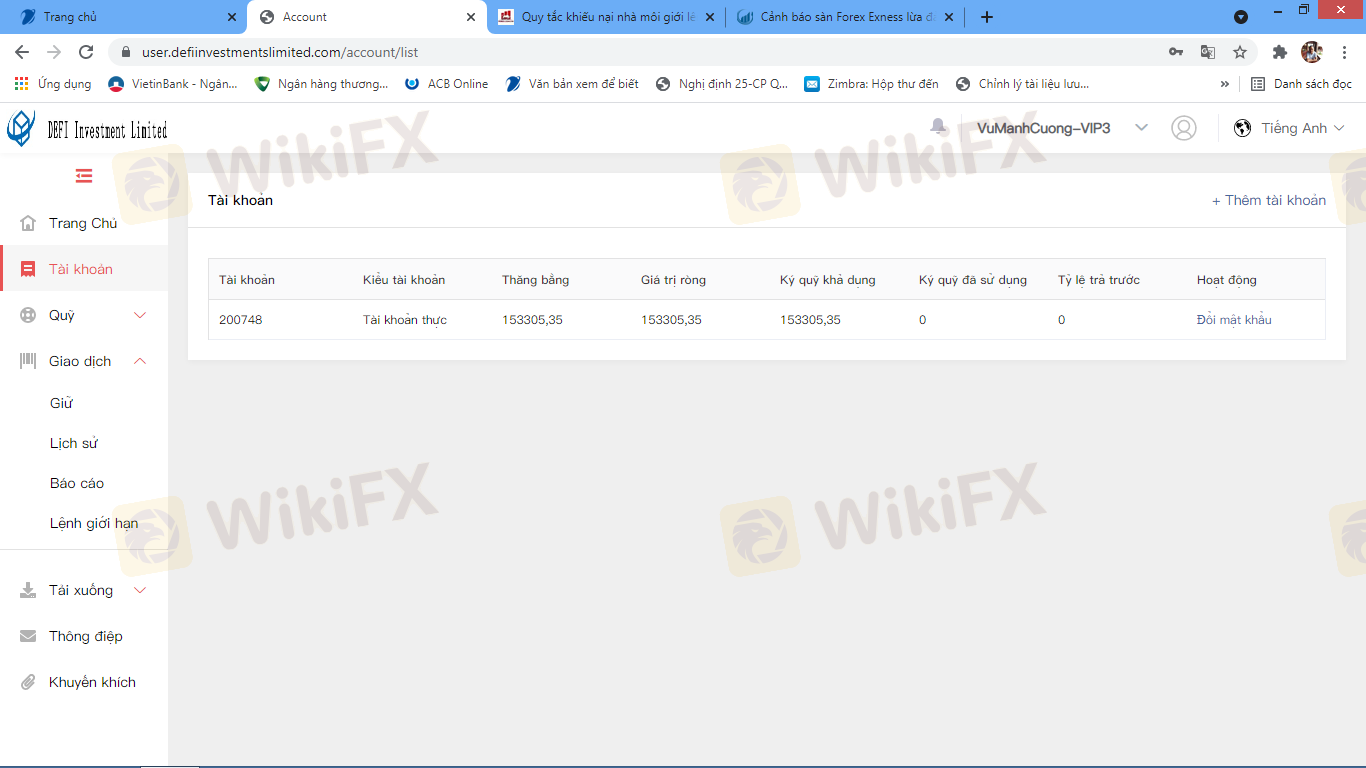Expand the Quỹ menu chevron

(140, 315)
